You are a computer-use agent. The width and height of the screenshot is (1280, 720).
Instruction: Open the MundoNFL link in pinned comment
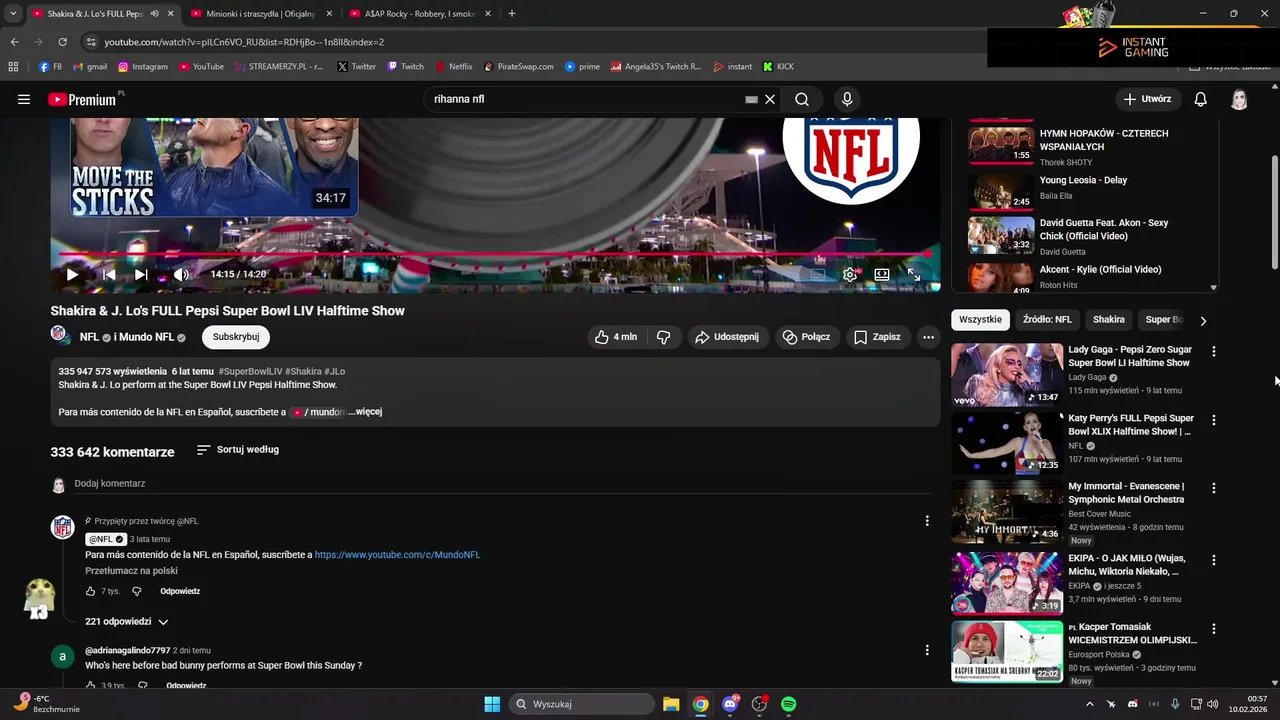(x=397, y=555)
